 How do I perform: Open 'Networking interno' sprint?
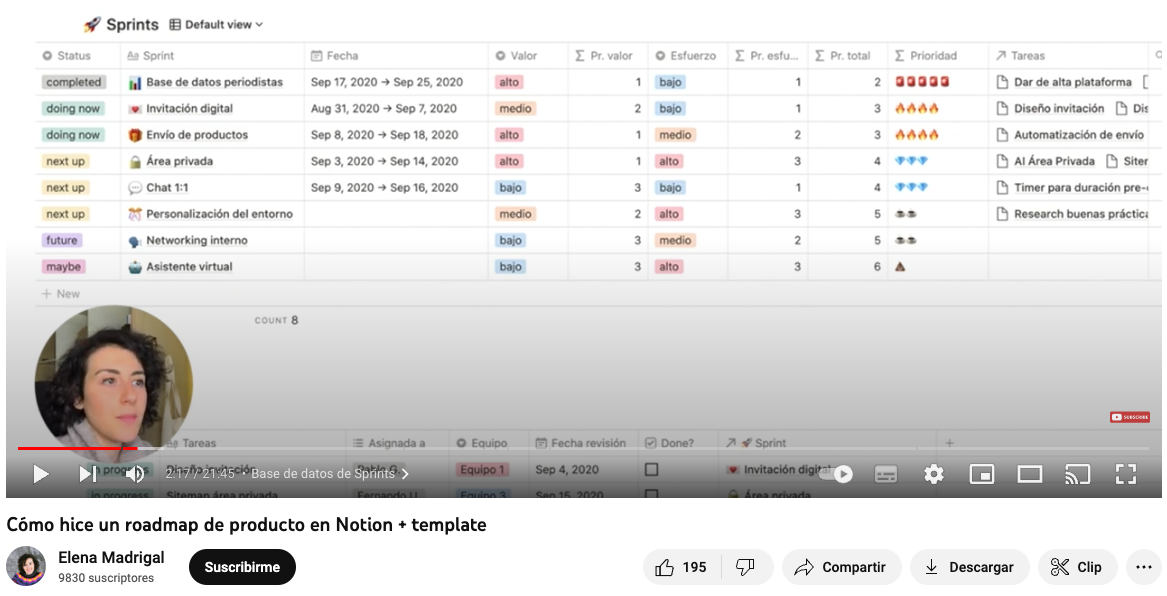tap(196, 240)
